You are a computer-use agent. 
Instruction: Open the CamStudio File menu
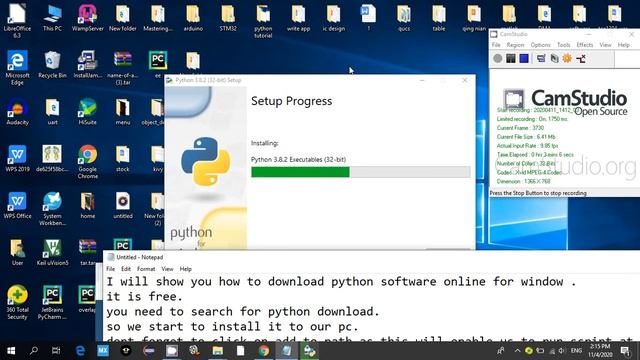(x=496, y=45)
